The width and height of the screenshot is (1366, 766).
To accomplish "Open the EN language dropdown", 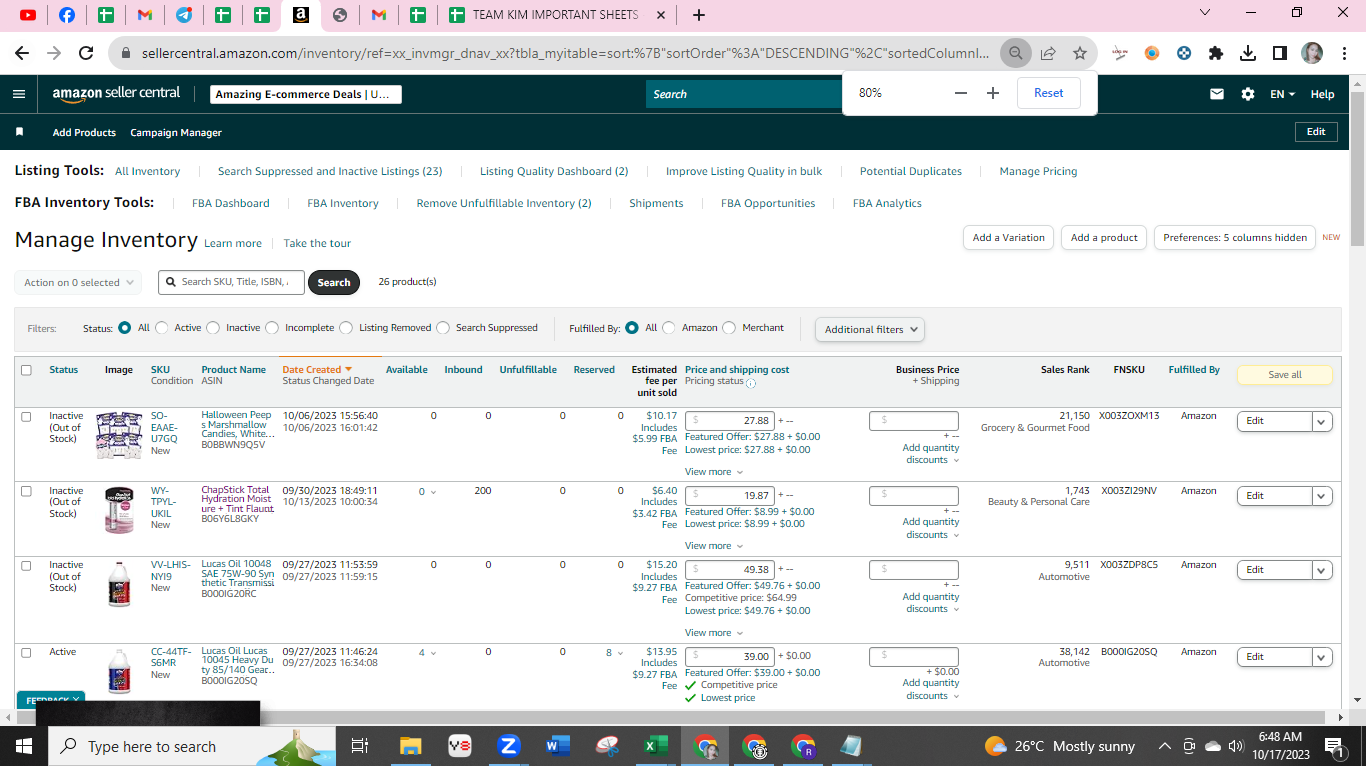I will (x=1282, y=94).
